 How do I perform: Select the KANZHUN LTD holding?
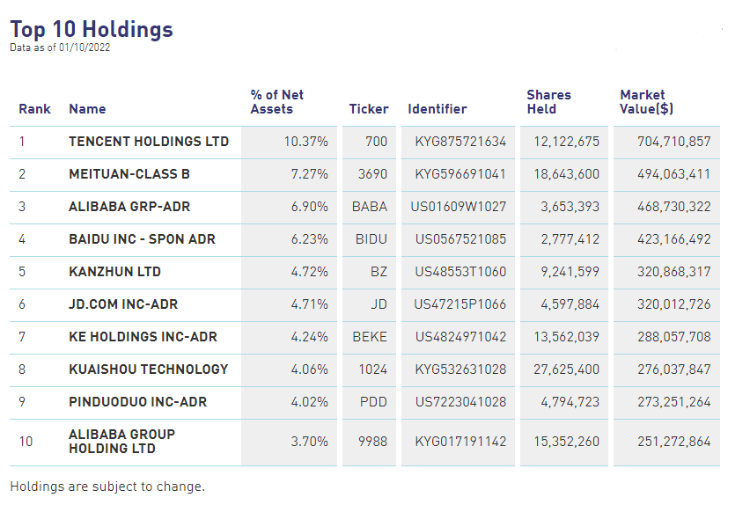pyautogui.click(x=114, y=272)
